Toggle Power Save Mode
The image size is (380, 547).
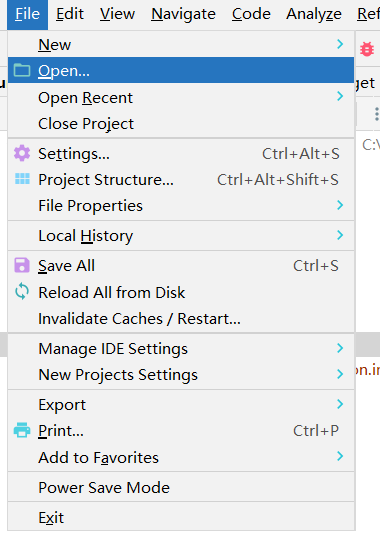(x=181, y=487)
